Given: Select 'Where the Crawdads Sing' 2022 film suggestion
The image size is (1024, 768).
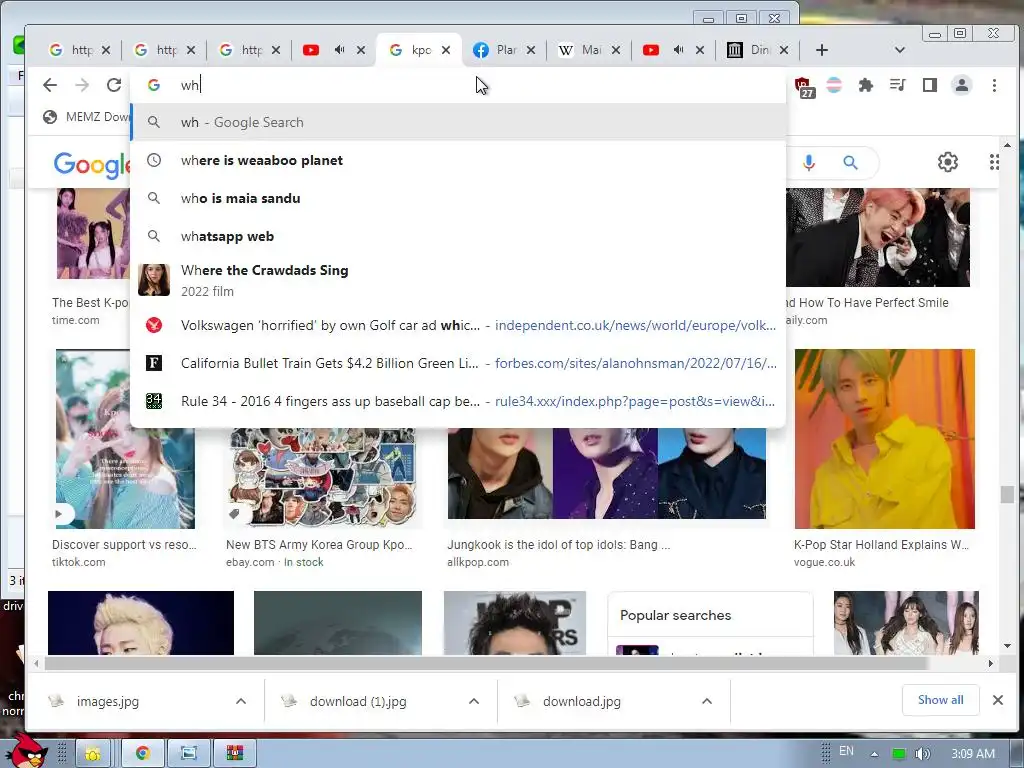Looking at the screenshot, I should pos(458,280).
